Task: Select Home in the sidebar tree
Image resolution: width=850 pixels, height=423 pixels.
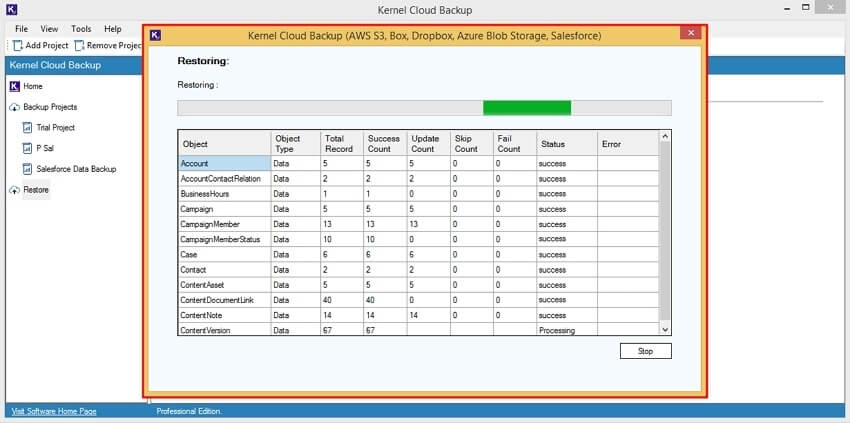Action: 33,86
